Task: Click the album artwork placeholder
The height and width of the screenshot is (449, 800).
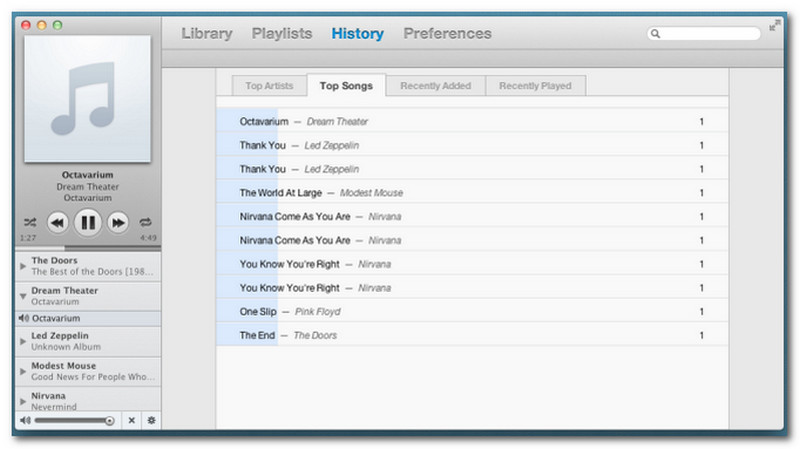Action: pyautogui.click(x=87, y=99)
